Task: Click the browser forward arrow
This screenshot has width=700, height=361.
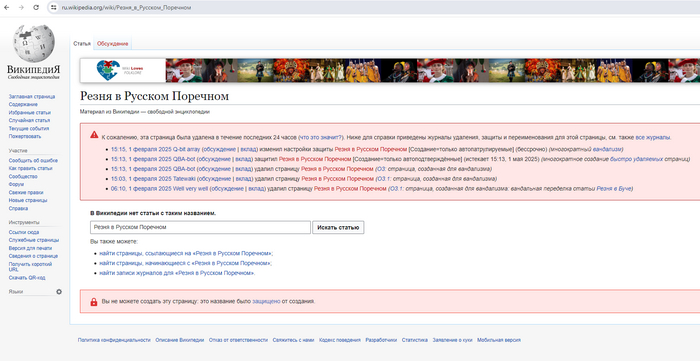Action: [21, 8]
